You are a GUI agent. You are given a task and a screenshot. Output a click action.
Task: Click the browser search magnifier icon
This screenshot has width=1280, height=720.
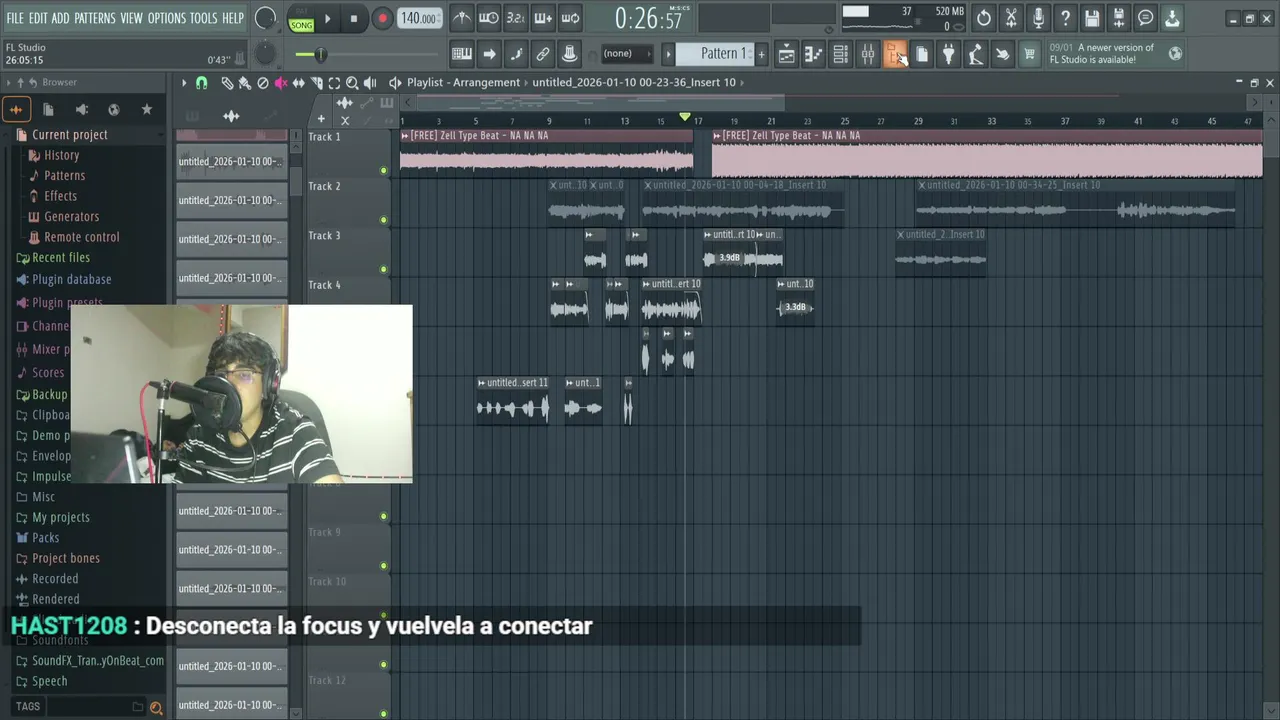point(156,708)
